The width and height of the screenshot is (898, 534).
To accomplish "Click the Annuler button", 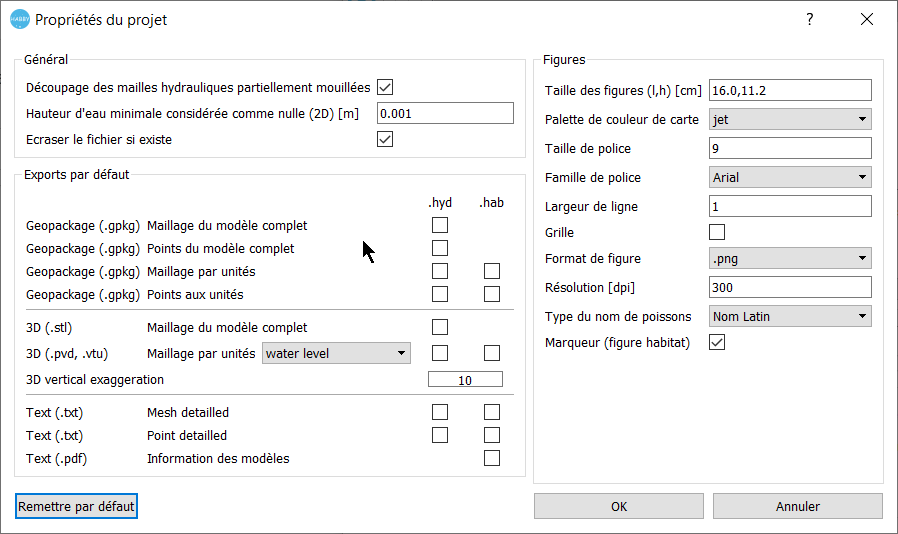I will [x=798, y=507].
